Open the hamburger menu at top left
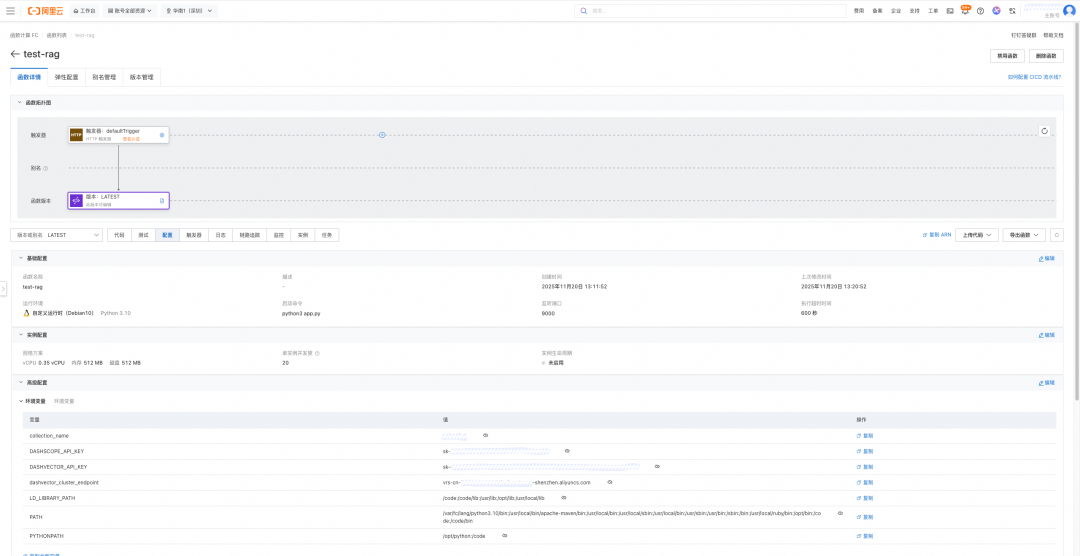Screen dimensions: 1080x556 10,10
